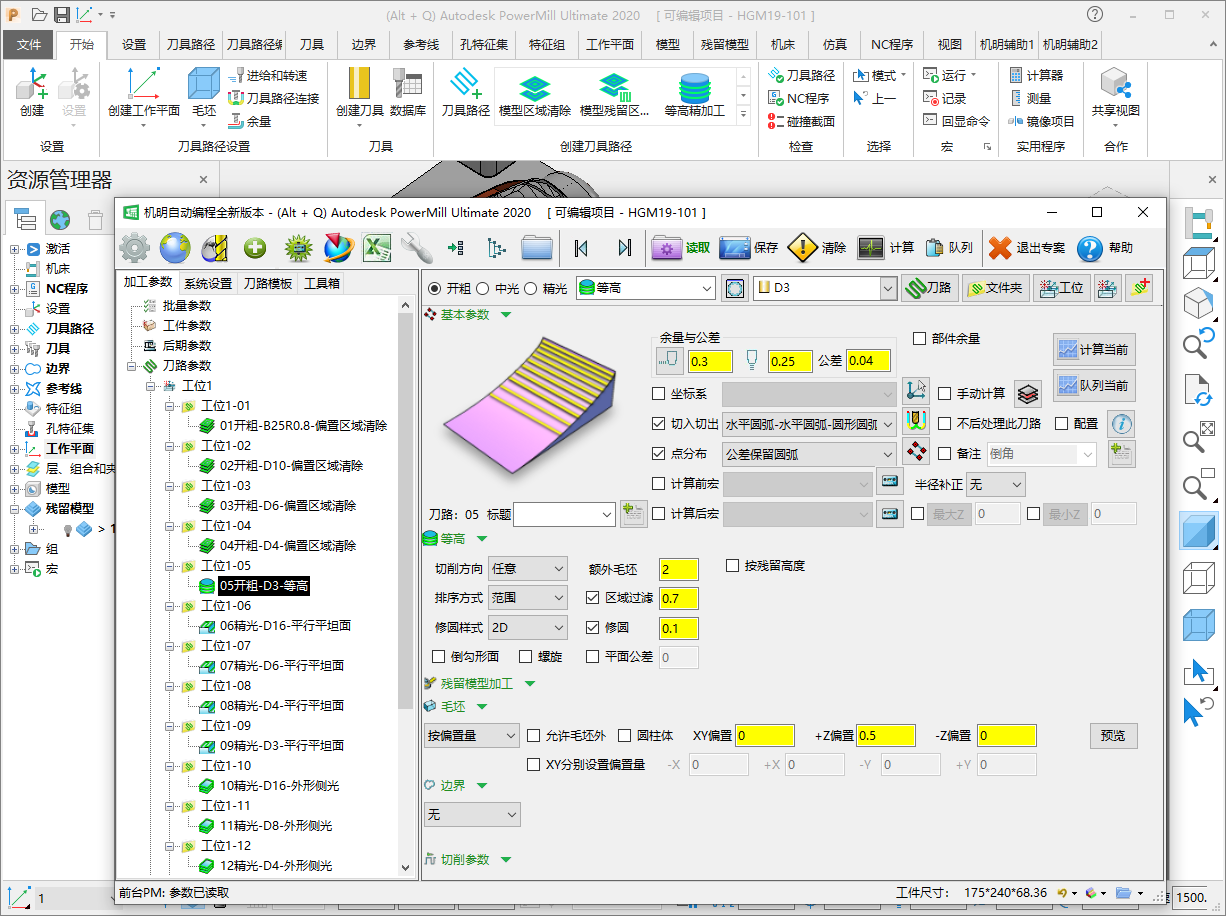Click the blue folder icon in plugin toolbar
Image resolution: width=1226 pixels, height=916 pixels.
[x=537, y=248]
